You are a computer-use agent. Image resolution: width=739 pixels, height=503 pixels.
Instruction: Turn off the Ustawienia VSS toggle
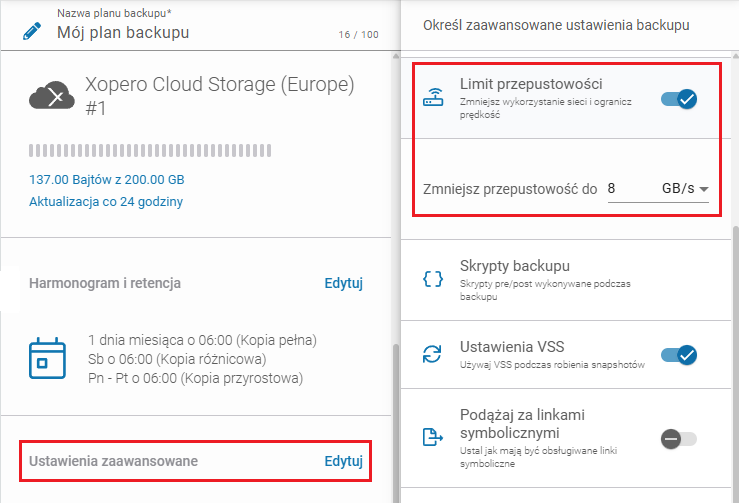(679, 355)
